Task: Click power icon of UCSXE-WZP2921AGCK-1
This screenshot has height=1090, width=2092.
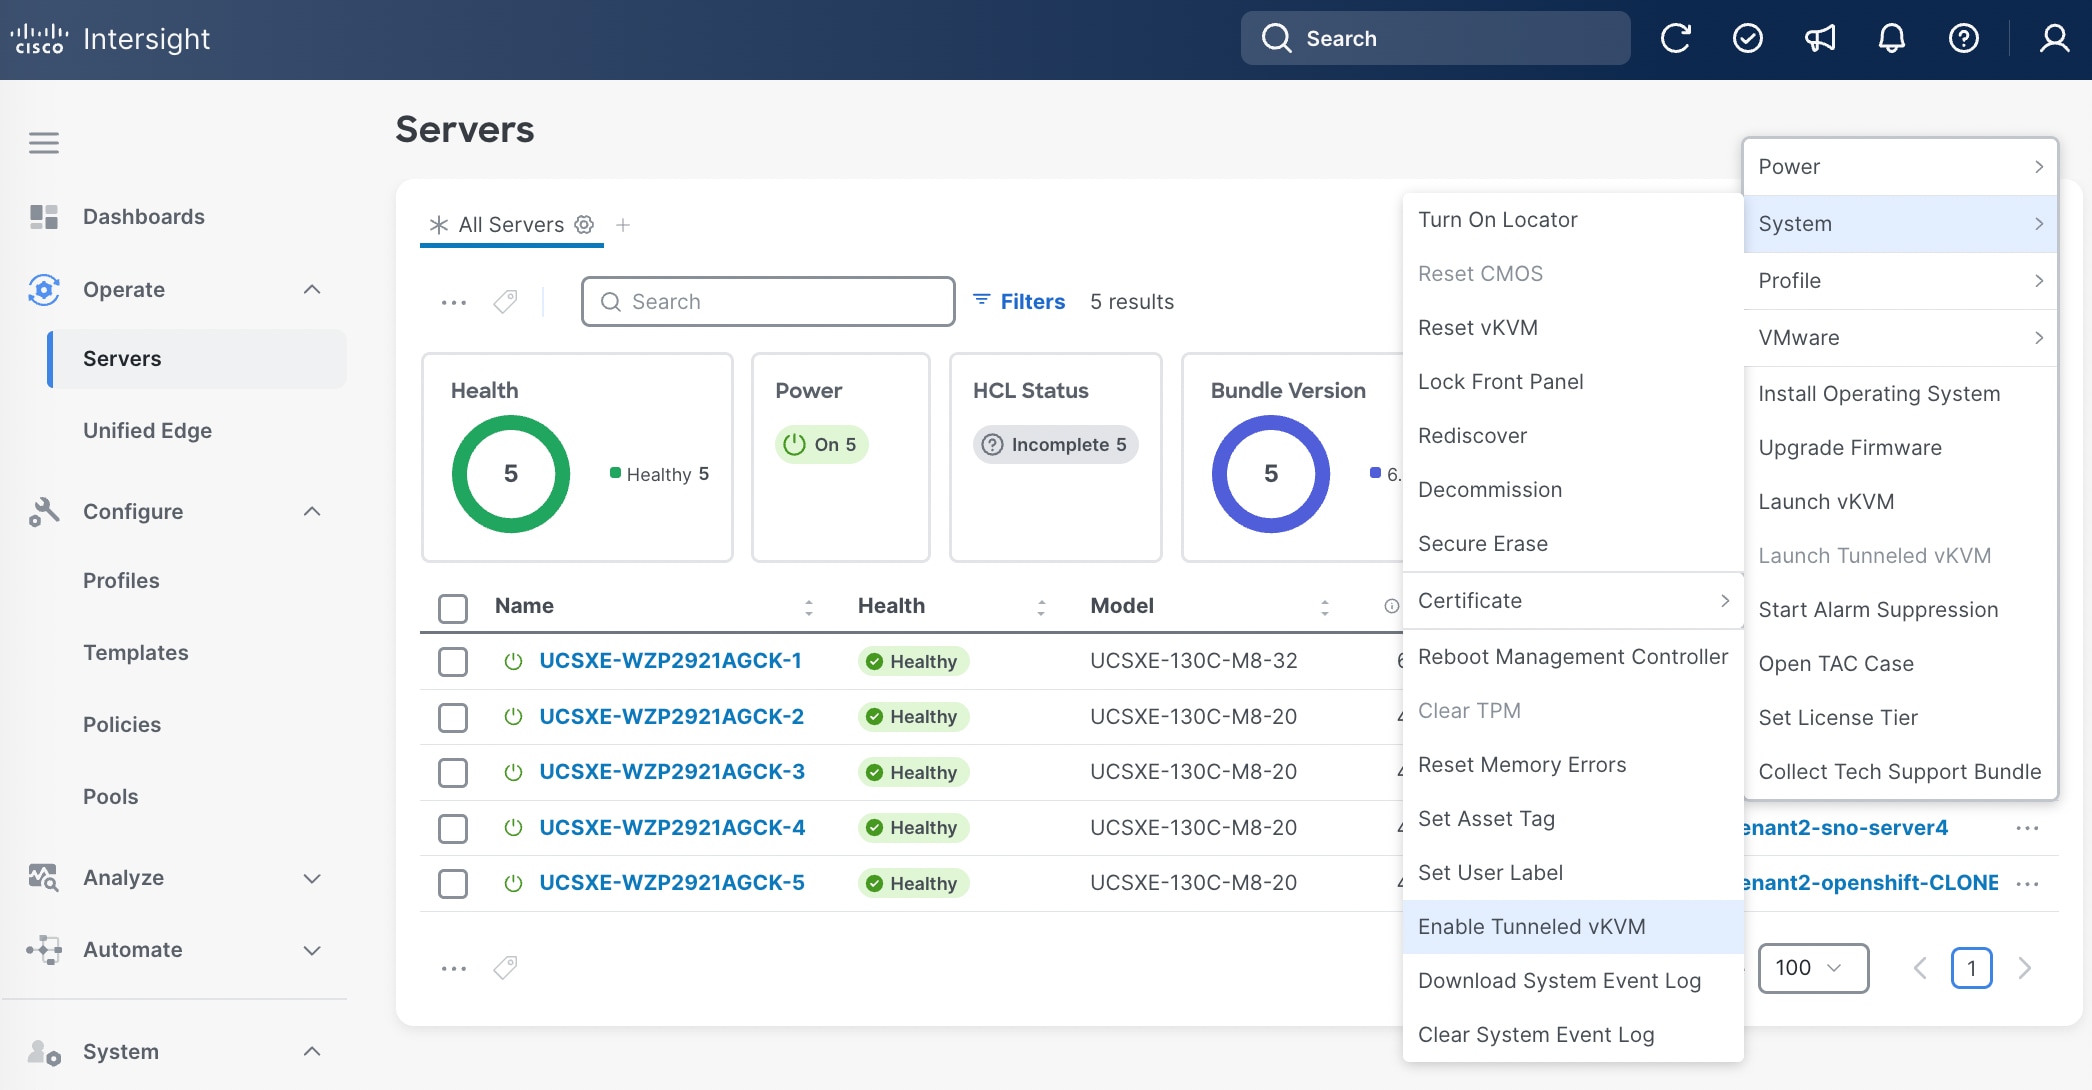Action: (514, 661)
